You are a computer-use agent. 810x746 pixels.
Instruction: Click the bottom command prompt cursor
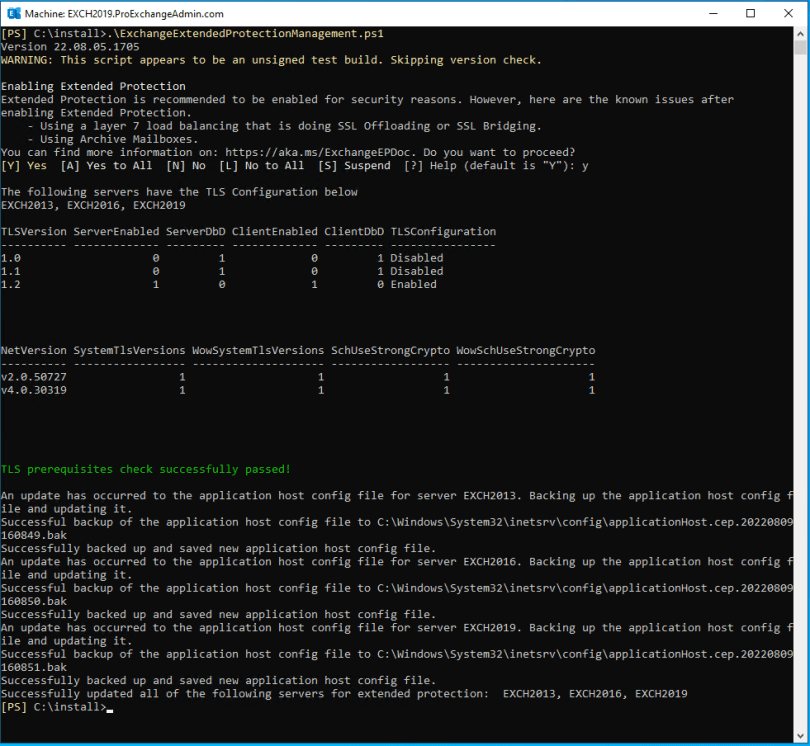pos(109,707)
